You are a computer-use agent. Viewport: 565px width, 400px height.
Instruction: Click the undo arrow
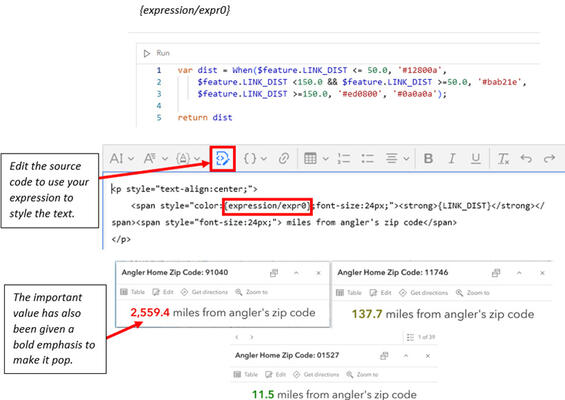[526, 159]
